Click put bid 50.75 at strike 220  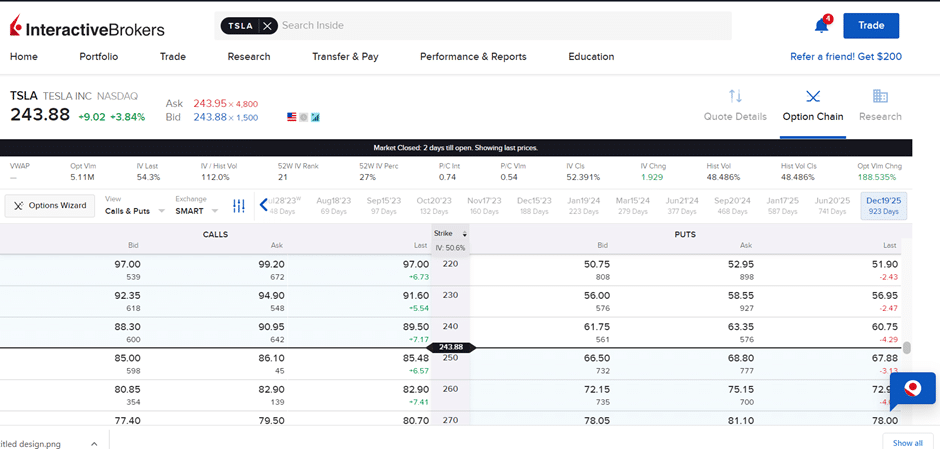point(596,264)
